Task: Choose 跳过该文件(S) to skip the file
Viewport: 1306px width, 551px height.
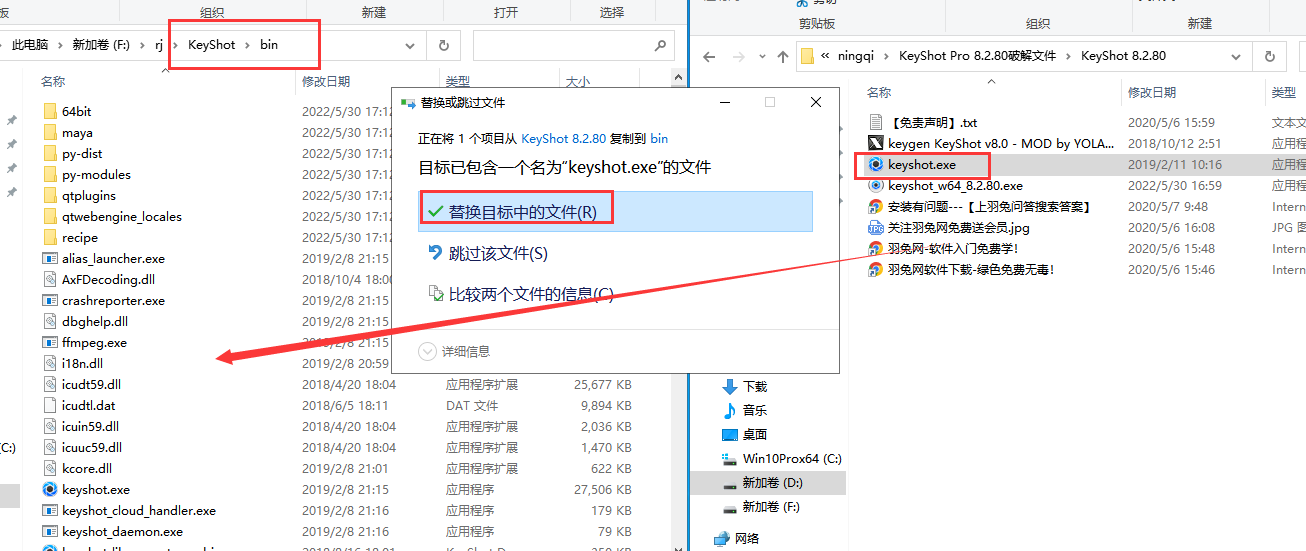Action: (x=498, y=253)
